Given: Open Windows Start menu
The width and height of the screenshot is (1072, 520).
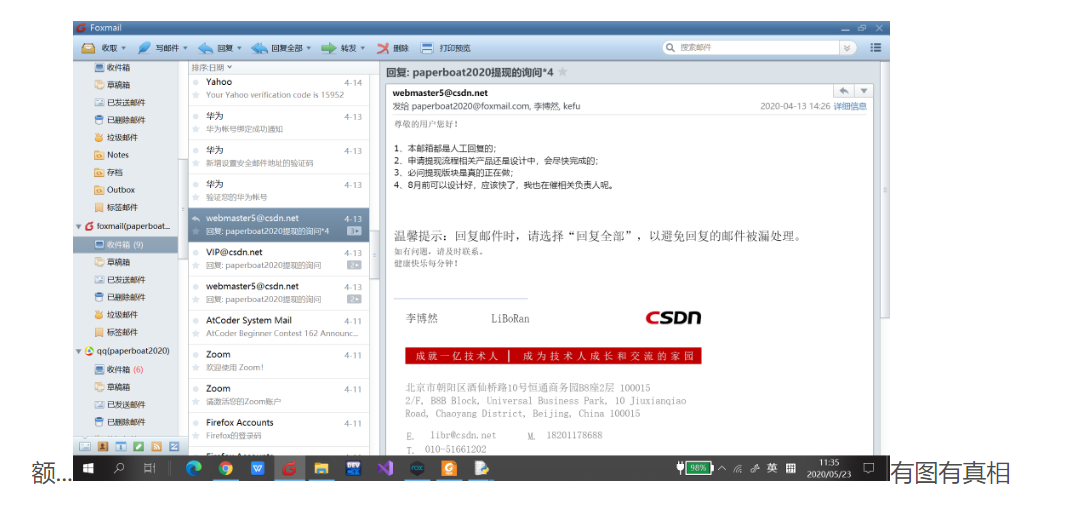Looking at the screenshot, I should 88,469.
